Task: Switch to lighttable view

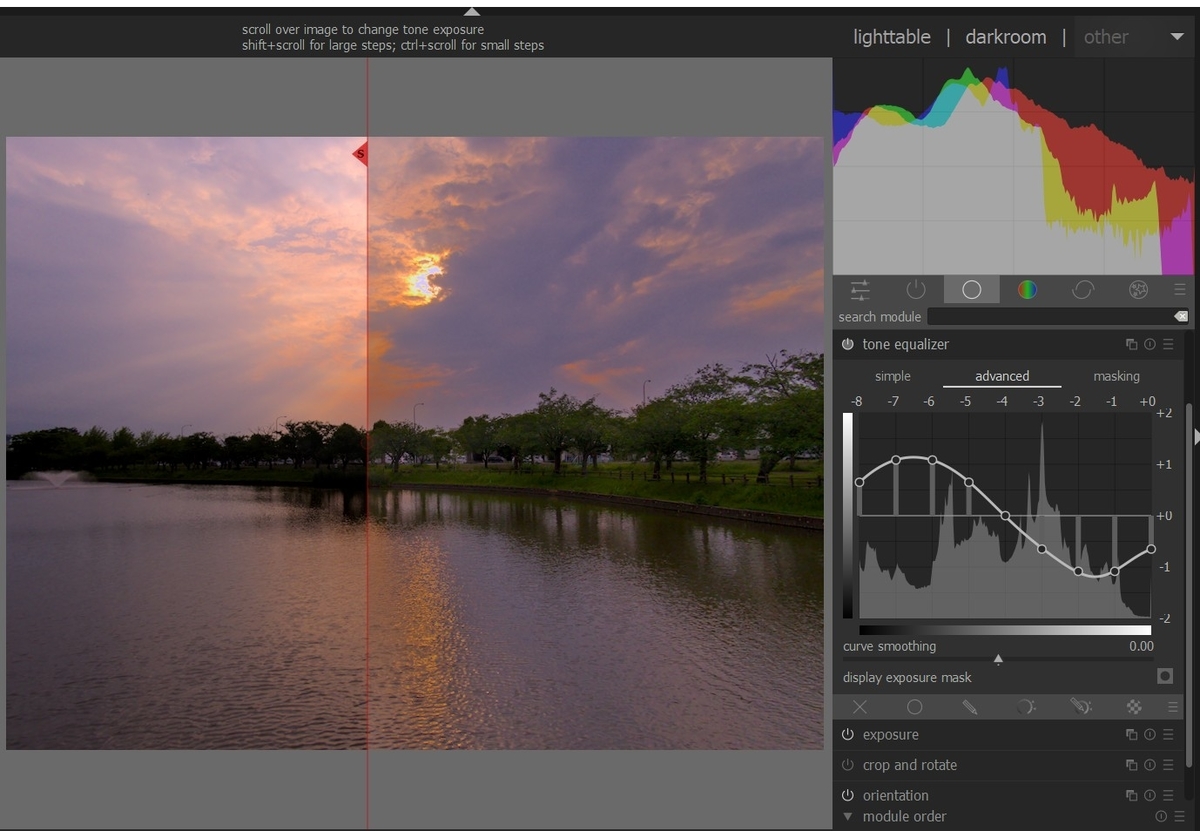Action: click(892, 37)
